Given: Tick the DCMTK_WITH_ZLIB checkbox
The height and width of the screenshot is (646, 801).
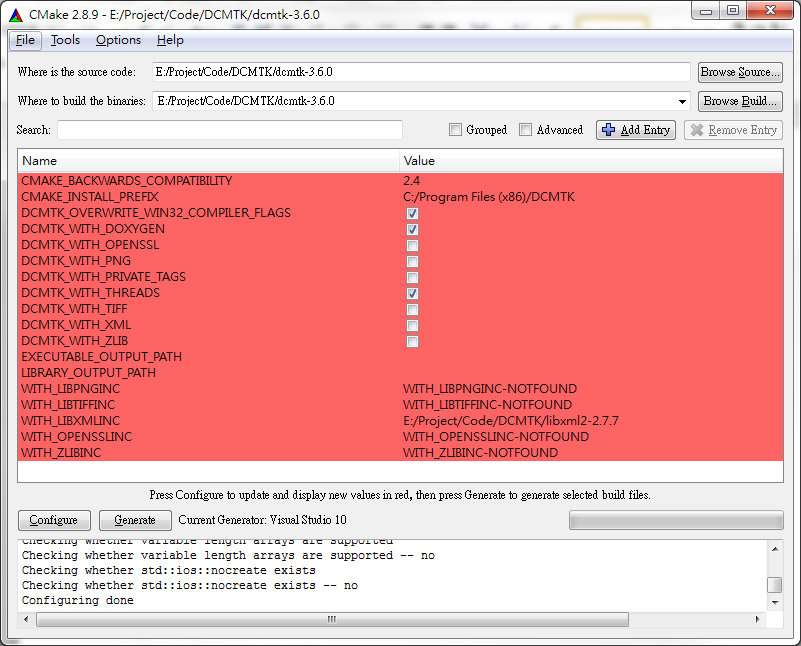Looking at the screenshot, I should click(x=412, y=342).
